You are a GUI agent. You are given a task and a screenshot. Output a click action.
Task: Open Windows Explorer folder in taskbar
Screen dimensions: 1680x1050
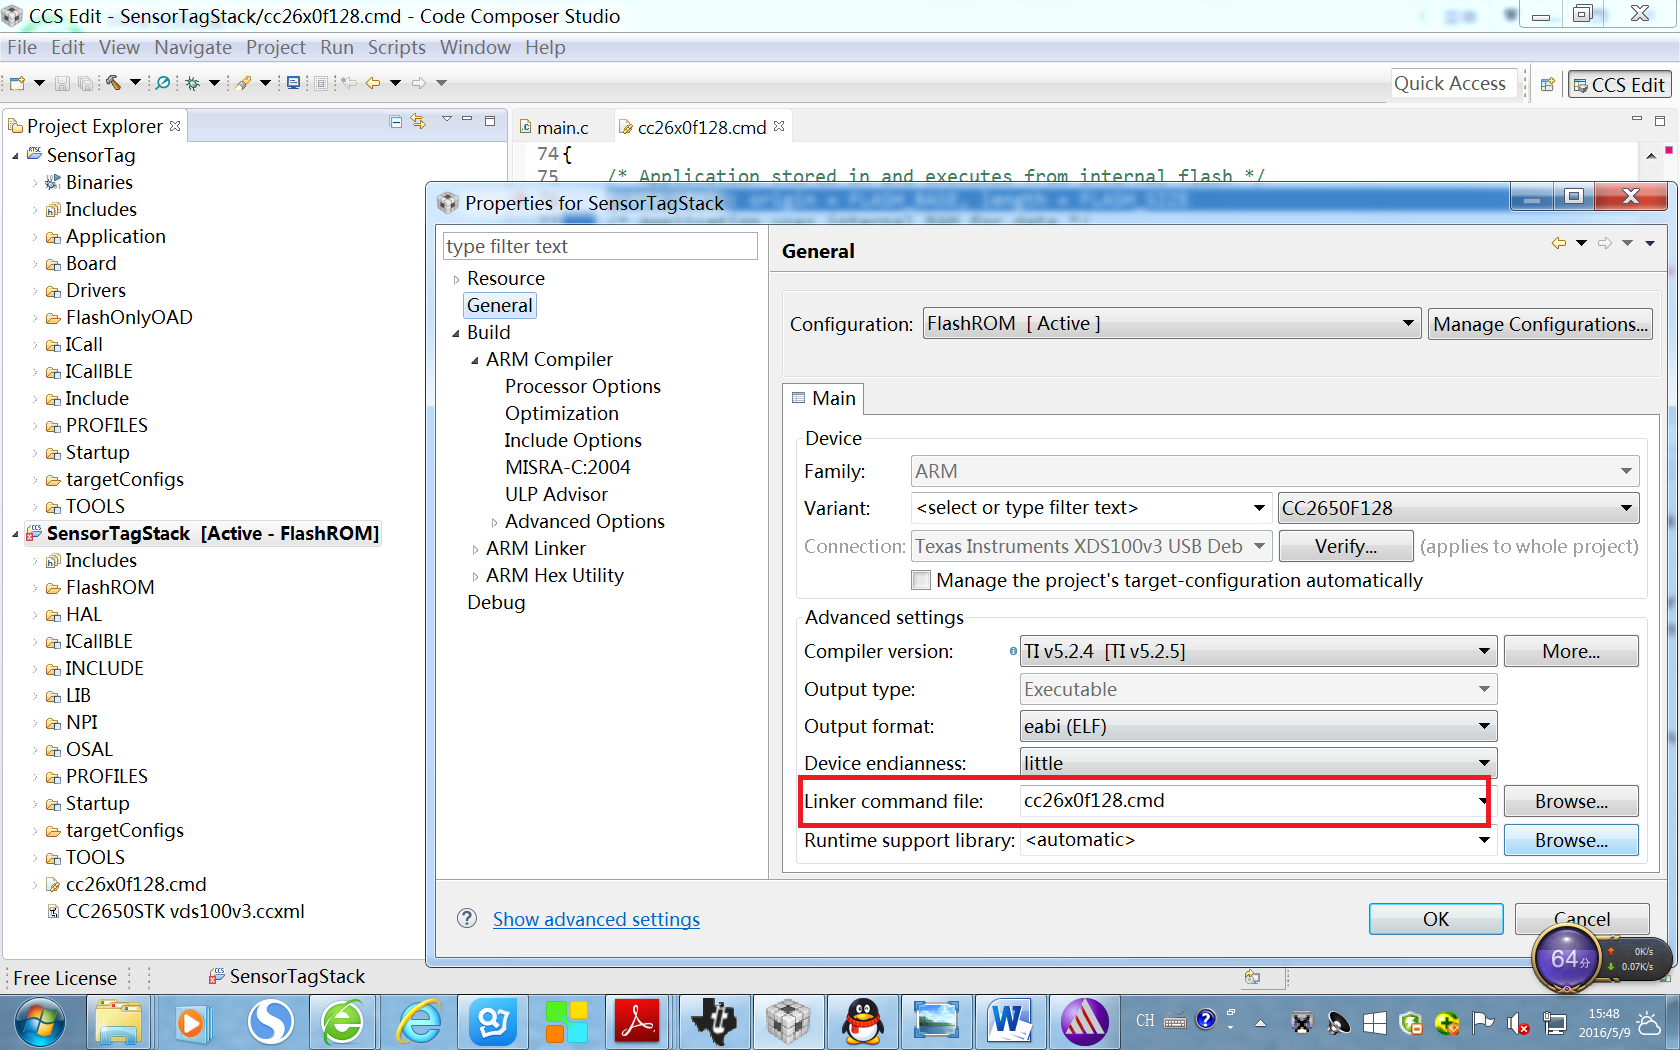[x=118, y=1022]
